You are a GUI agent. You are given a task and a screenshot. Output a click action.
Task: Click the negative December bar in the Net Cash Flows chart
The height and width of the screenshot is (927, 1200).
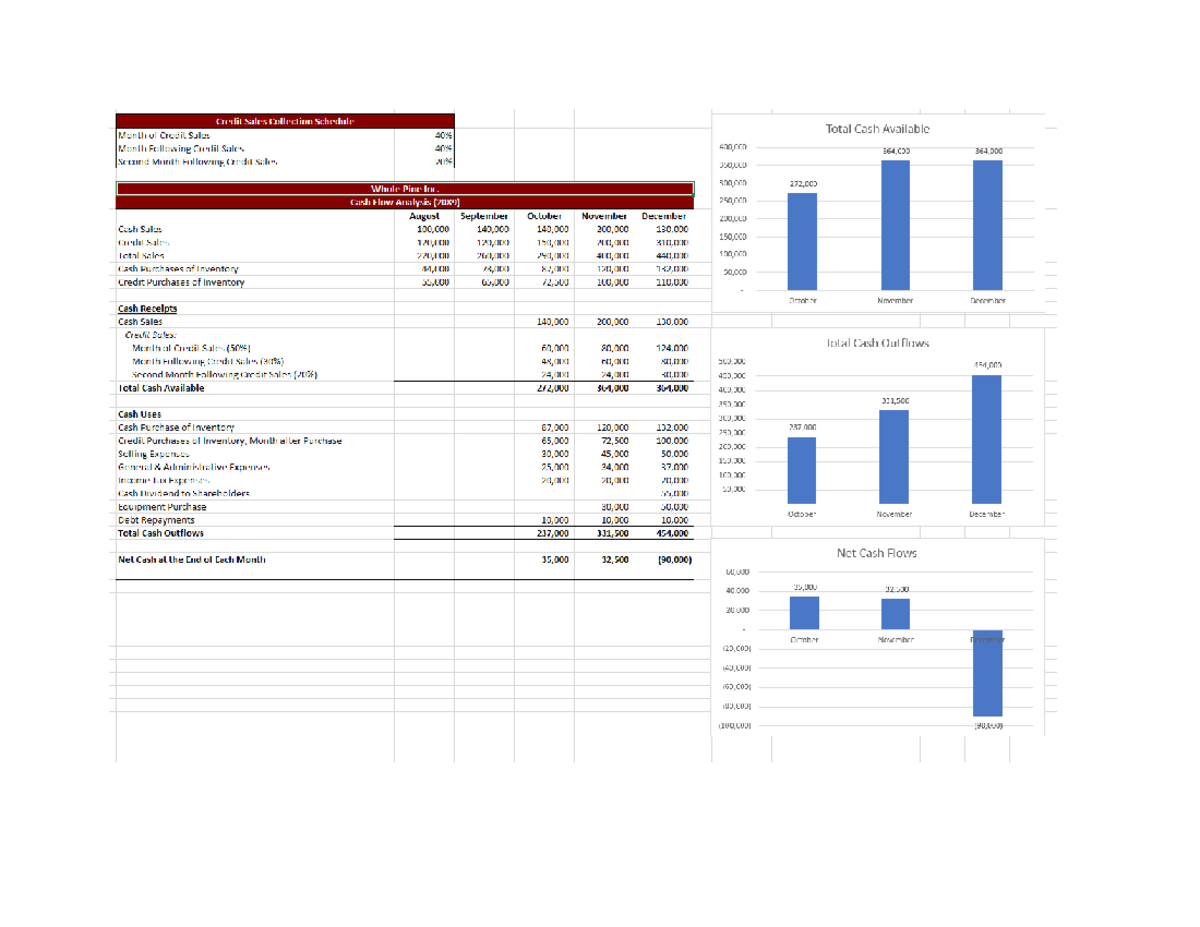[x=985, y=682]
